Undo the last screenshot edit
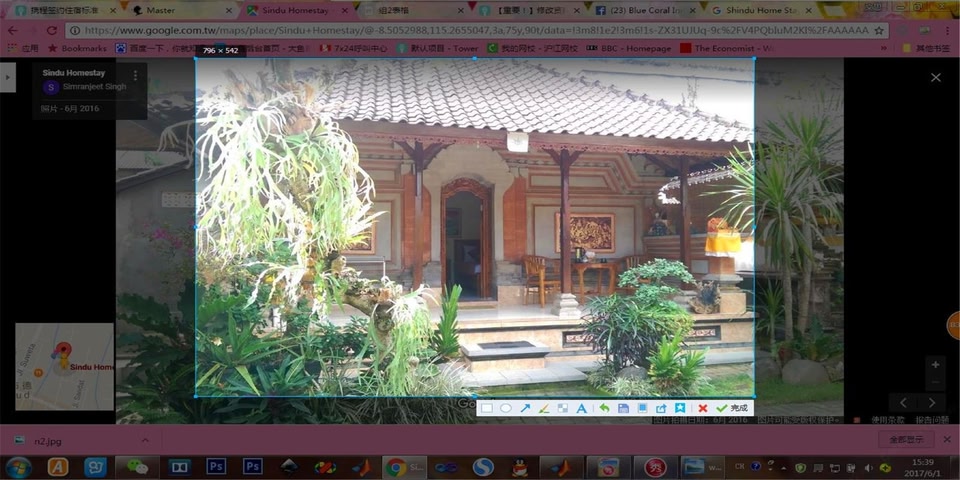 pos(604,408)
